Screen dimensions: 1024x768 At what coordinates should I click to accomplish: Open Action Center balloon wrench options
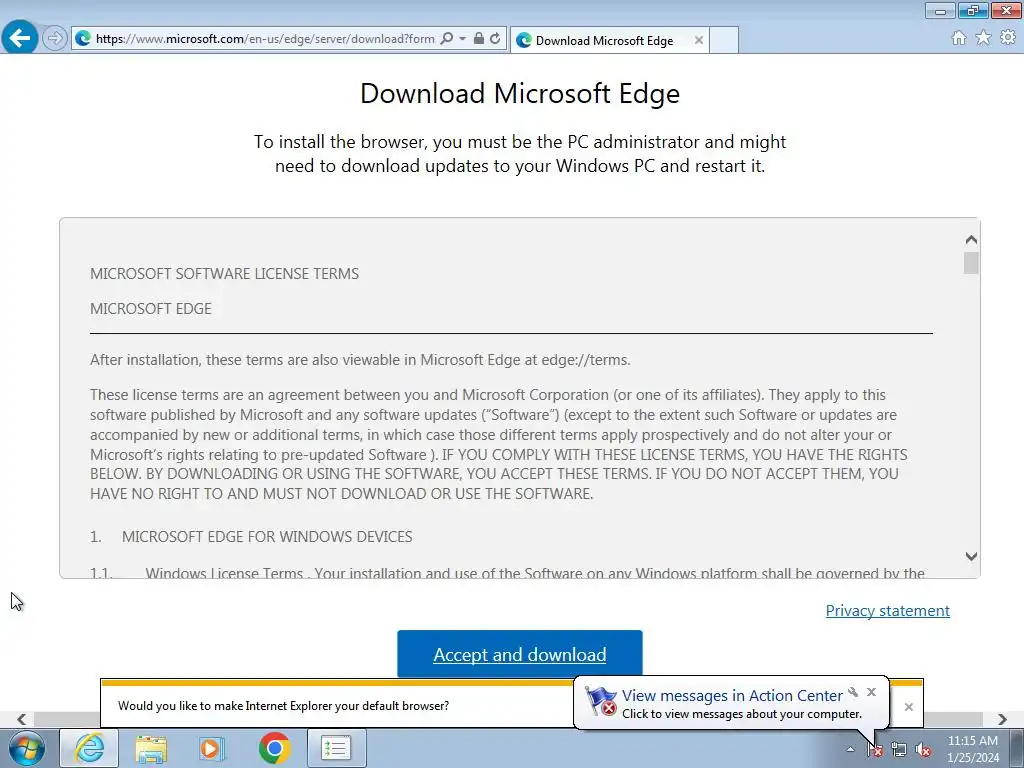coord(853,692)
